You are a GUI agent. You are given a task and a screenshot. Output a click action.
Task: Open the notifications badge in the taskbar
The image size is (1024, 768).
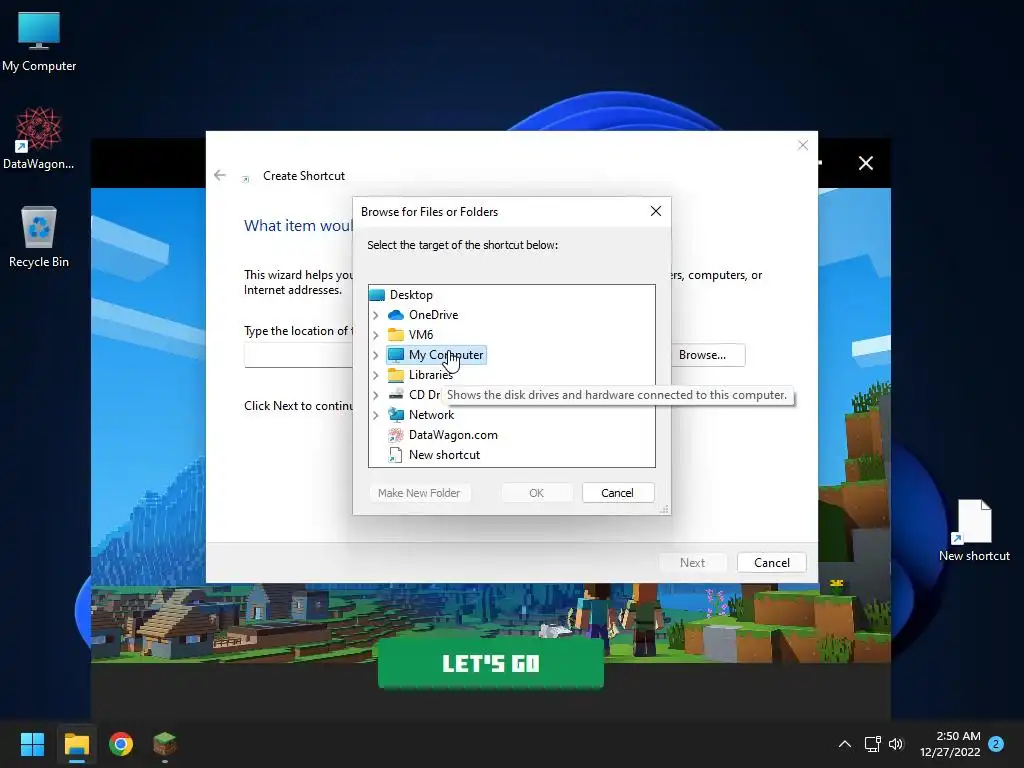(996, 744)
